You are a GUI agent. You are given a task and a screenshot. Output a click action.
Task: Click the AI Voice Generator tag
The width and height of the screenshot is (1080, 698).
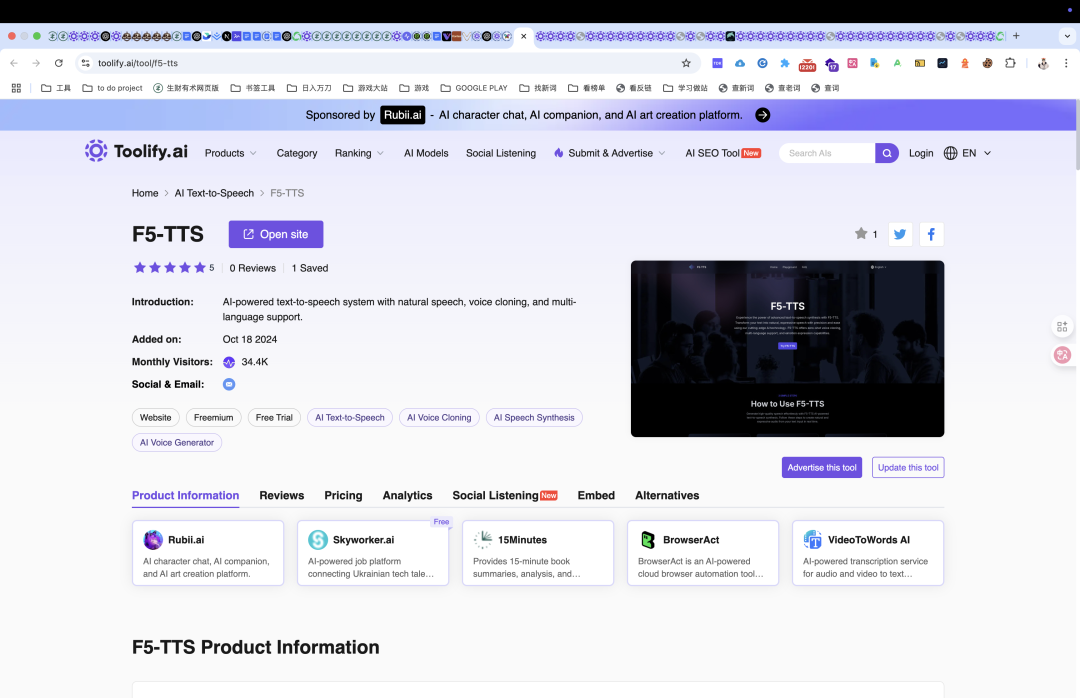point(177,442)
